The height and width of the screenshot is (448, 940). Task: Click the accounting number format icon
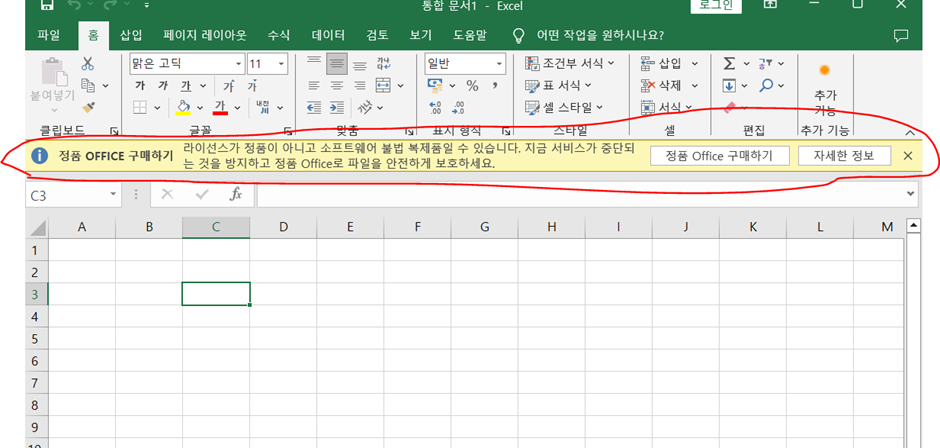(x=435, y=86)
